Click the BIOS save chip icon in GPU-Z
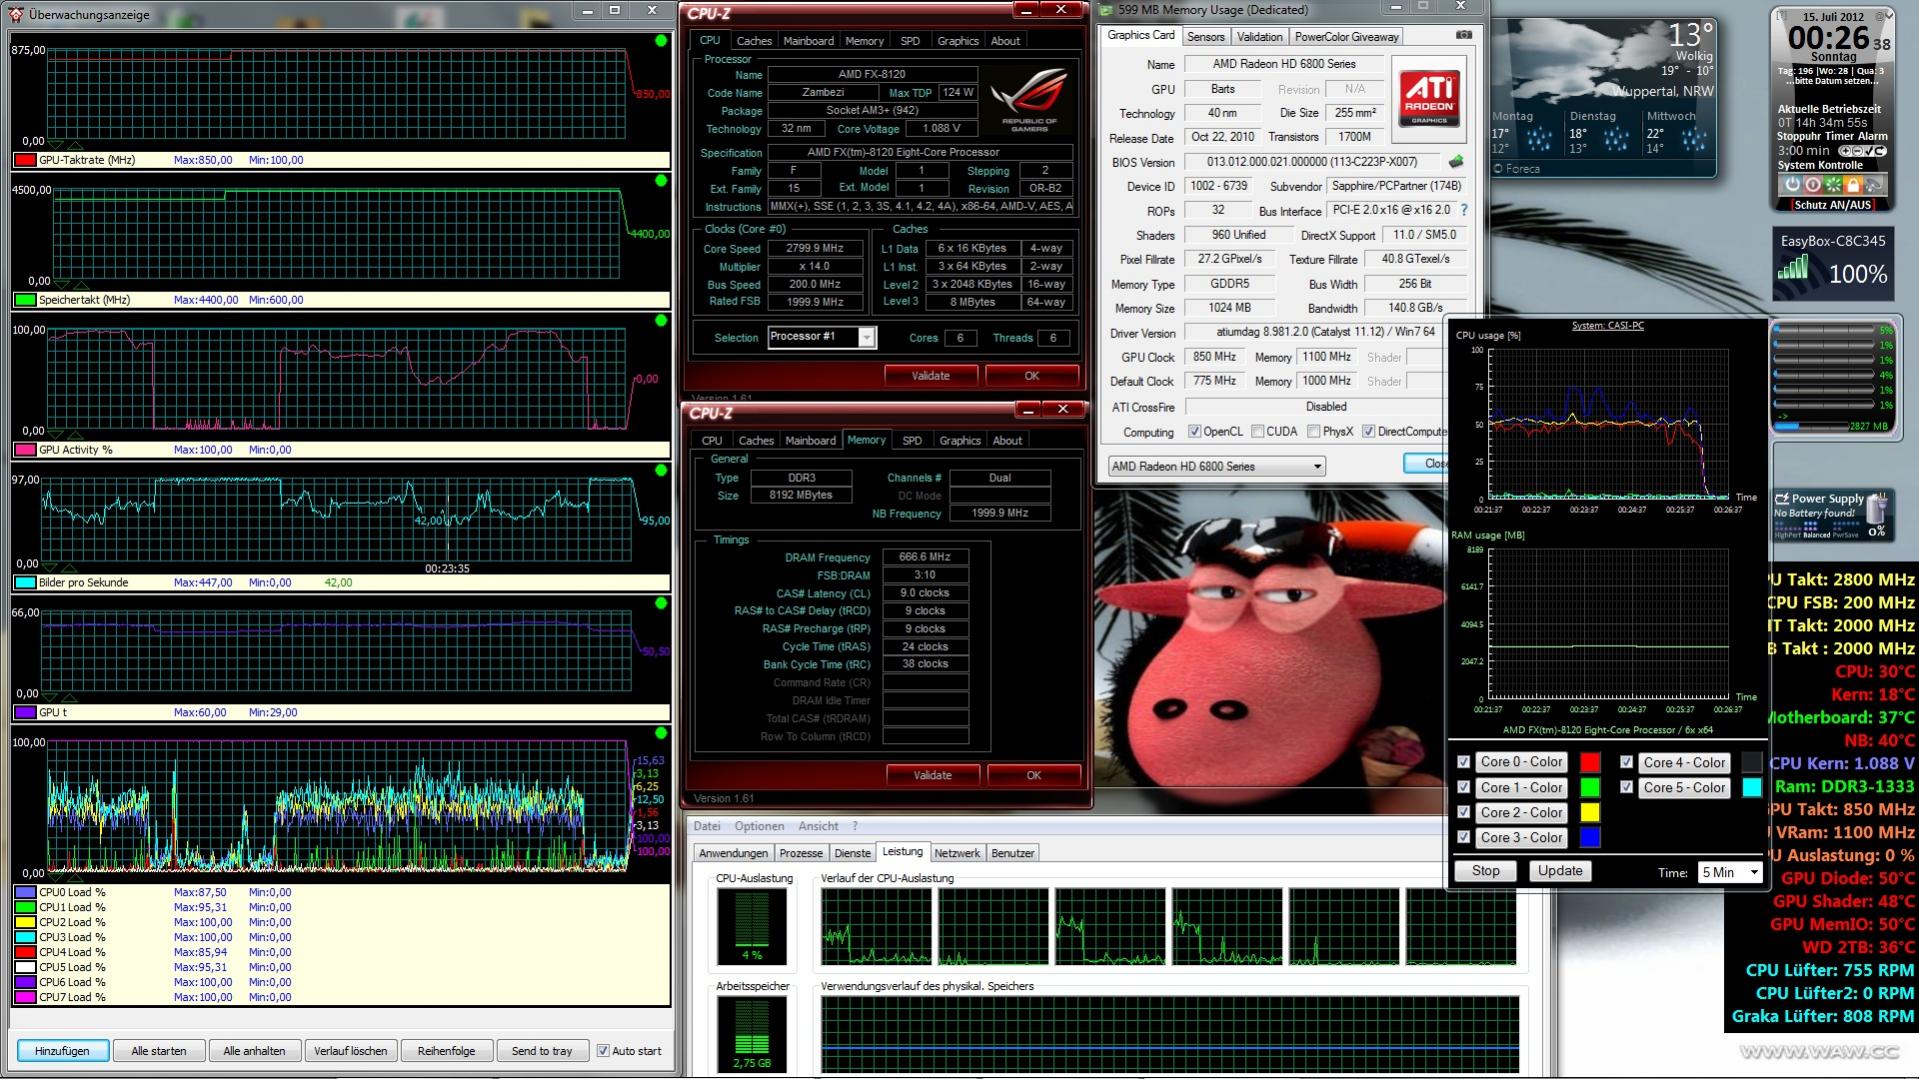Viewport: 1919px width, 1079px height. [x=1456, y=161]
